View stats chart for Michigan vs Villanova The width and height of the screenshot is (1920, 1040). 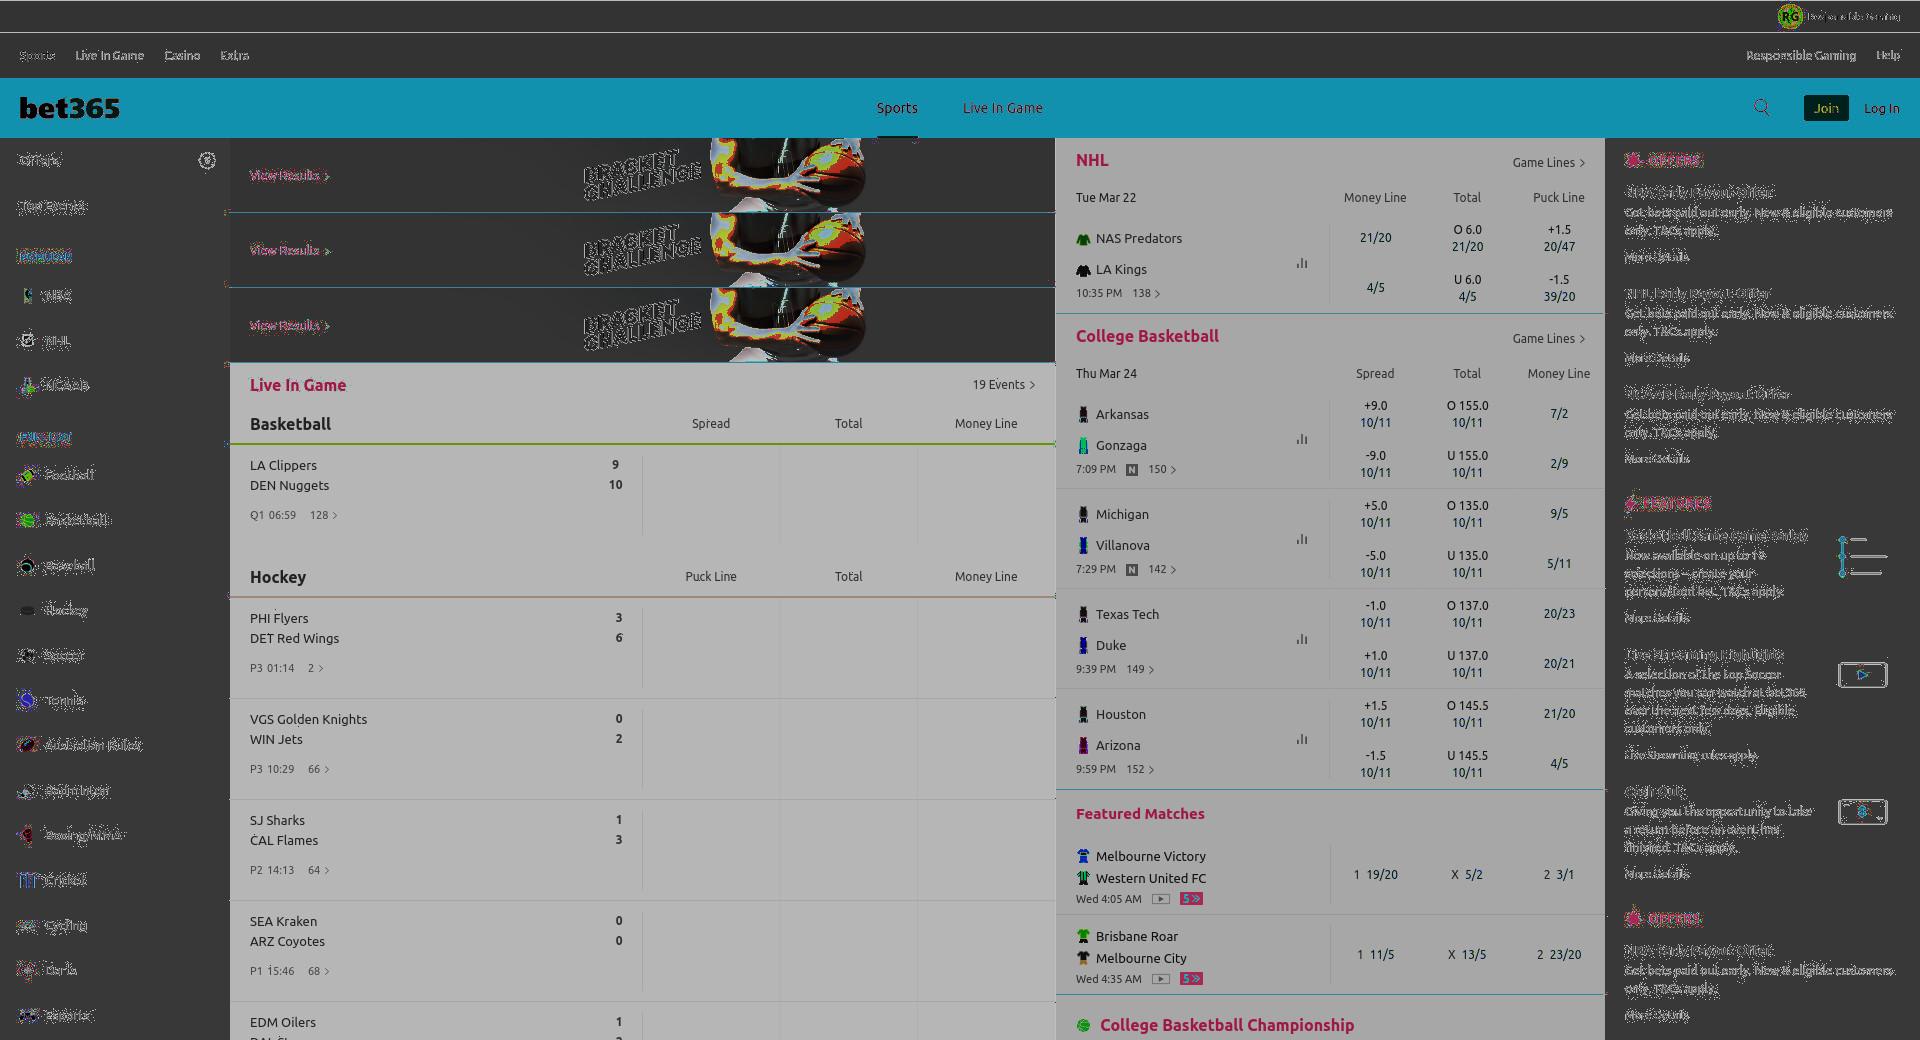(x=1302, y=539)
